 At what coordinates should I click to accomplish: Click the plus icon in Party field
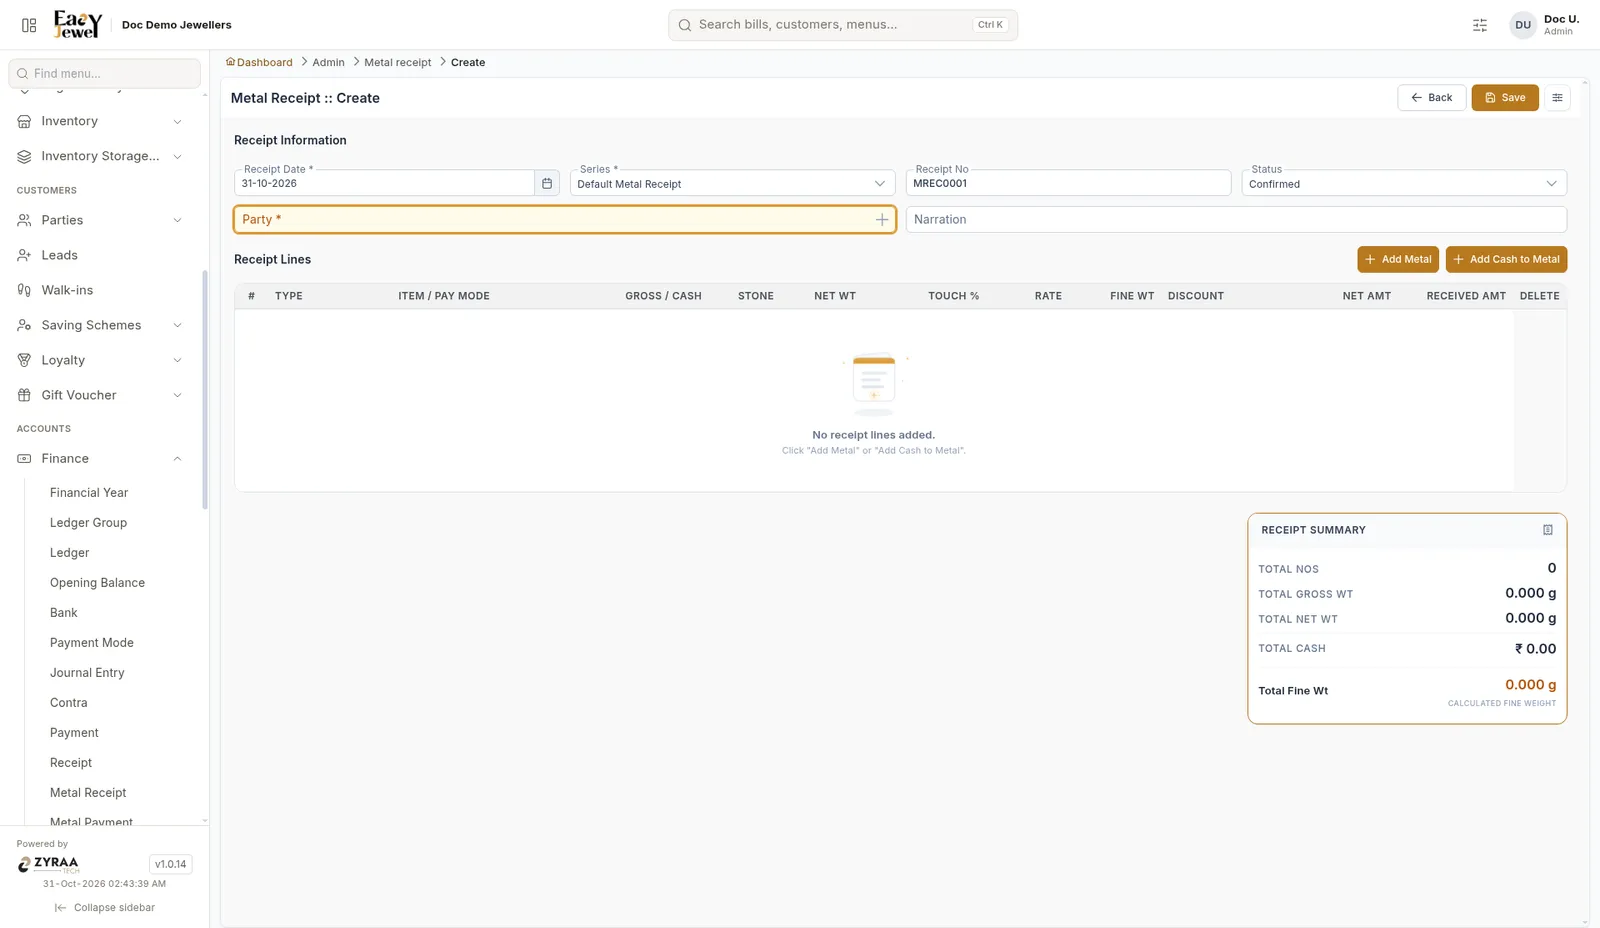pyautogui.click(x=882, y=219)
